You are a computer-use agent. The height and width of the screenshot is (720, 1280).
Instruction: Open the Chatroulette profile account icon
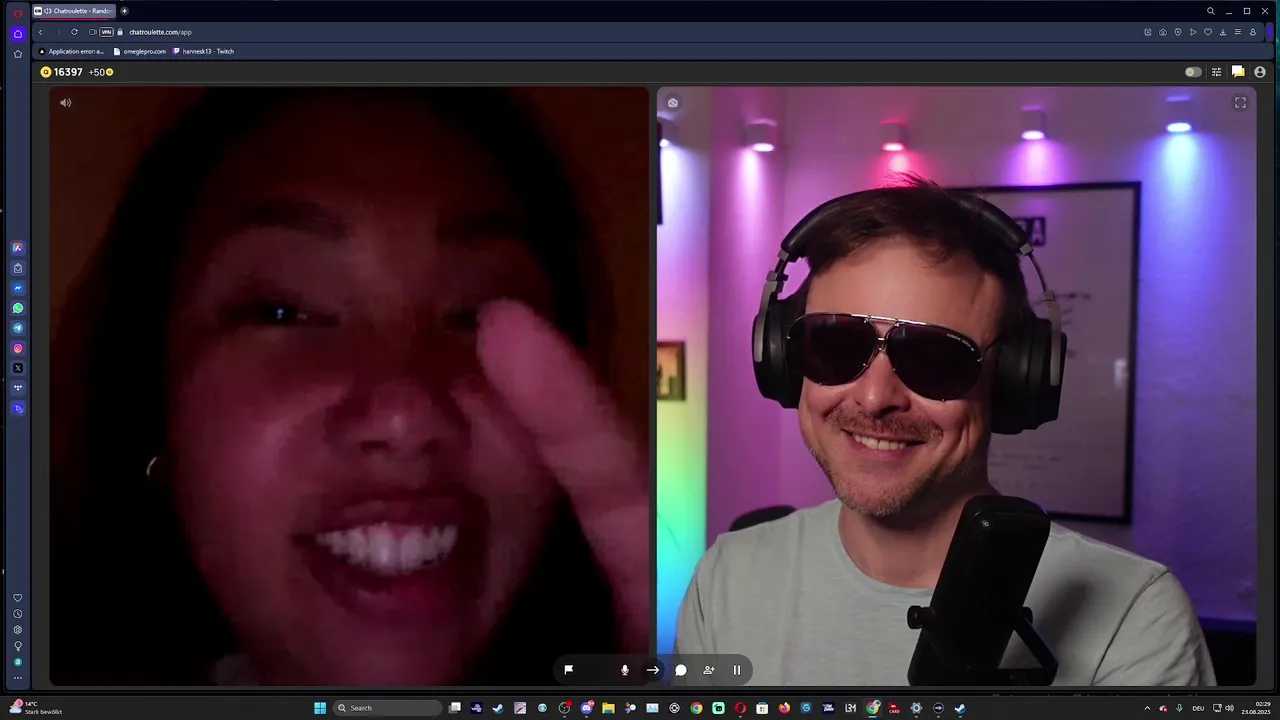[1260, 72]
